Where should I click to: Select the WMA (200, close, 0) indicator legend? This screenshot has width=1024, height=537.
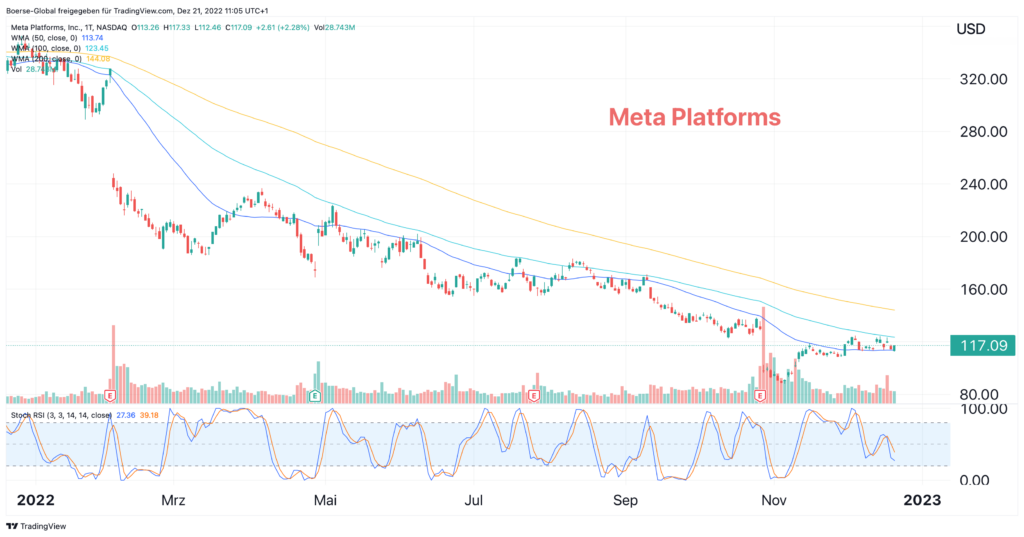point(46,59)
